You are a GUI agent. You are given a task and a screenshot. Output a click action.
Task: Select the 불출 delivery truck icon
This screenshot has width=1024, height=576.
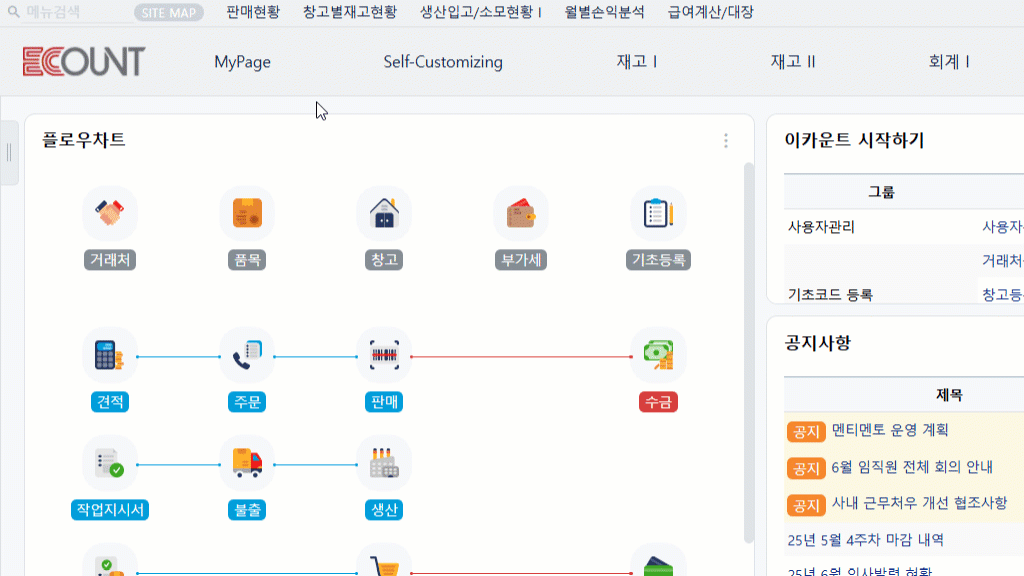tap(247, 462)
